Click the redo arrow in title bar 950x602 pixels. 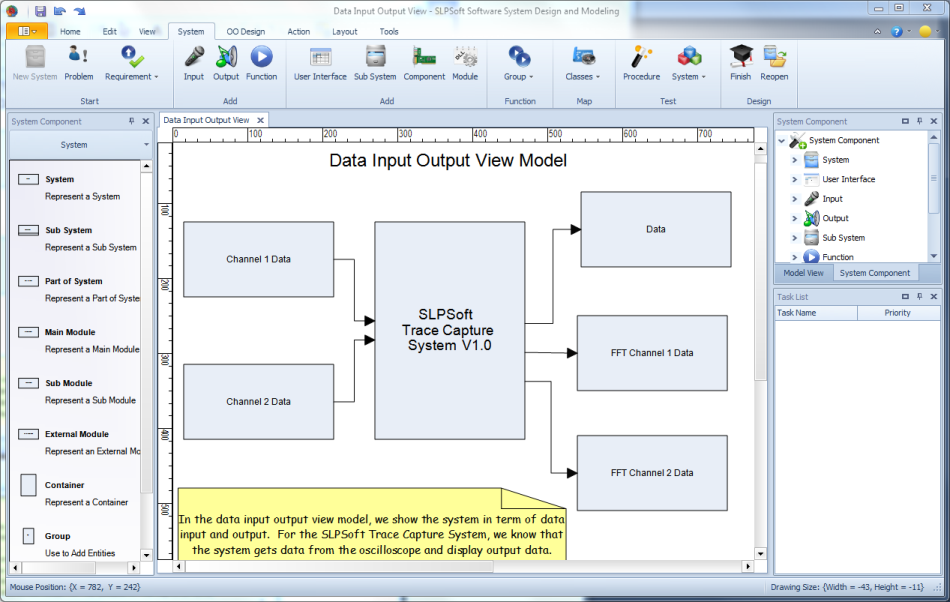pyautogui.click(x=79, y=11)
